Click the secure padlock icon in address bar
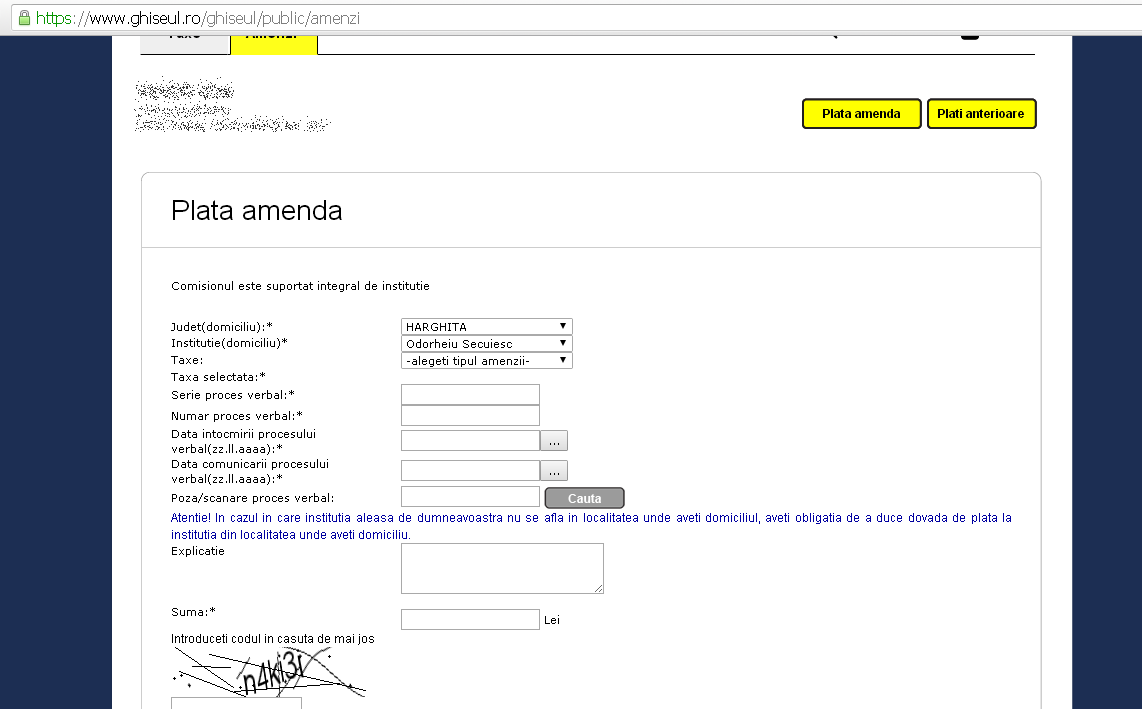Image resolution: width=1142 pixels, height=709 pixels. click(24, 18)
